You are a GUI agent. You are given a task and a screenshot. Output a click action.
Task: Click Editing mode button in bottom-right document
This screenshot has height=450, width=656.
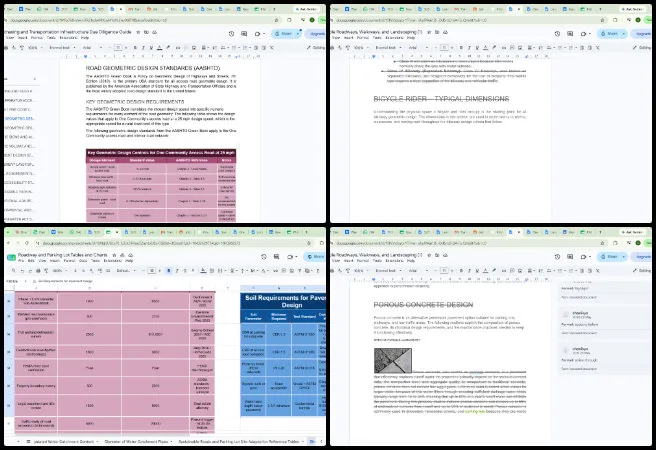[645, 271]
